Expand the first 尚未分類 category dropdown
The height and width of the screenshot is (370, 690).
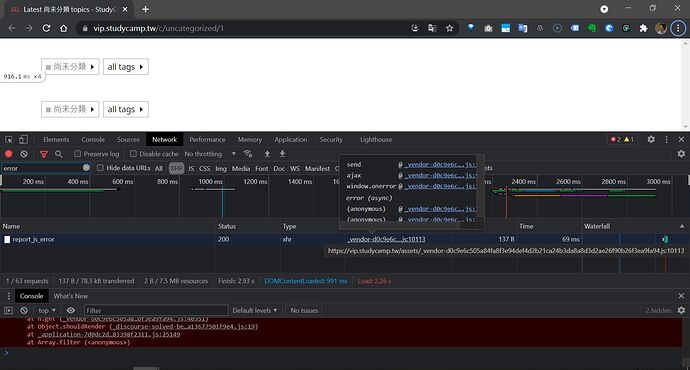[70, 67]
